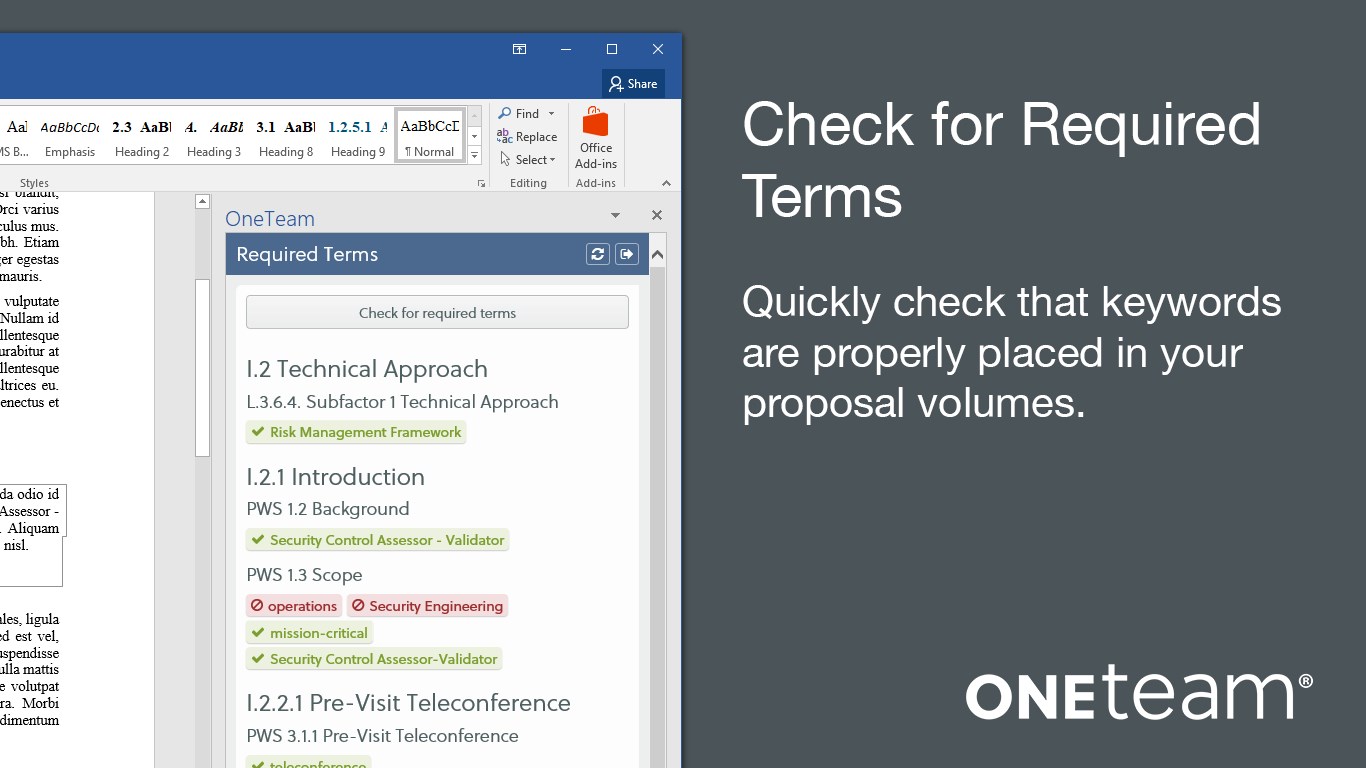Viewport: 1366px width, 768px height.
Task: Click the document scrollbar up arrow
Action: pyautogui.click(x=202, y=201)
